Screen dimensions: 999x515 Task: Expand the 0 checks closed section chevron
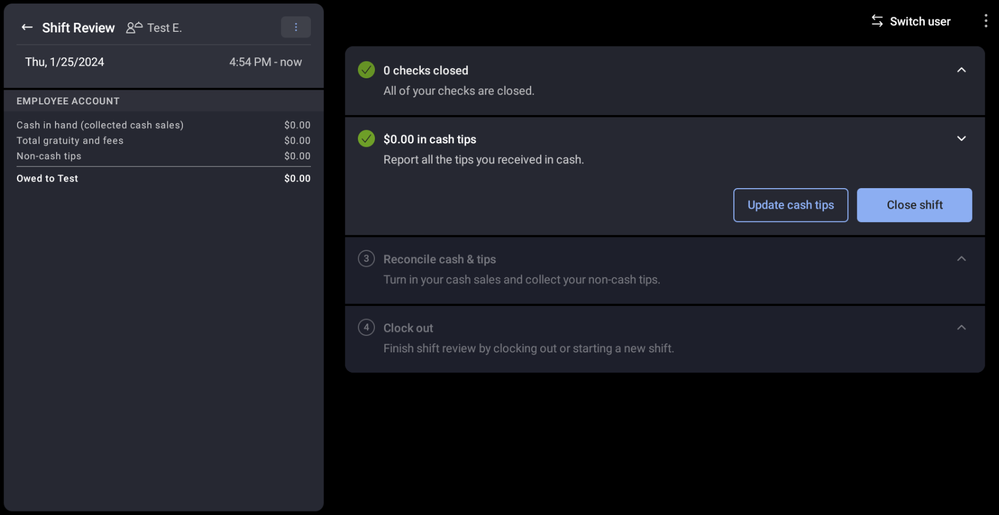click(961, 70)
